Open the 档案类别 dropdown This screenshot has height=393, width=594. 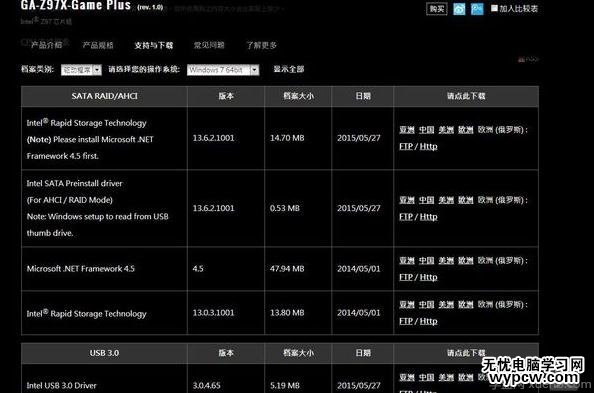point(81,70)
